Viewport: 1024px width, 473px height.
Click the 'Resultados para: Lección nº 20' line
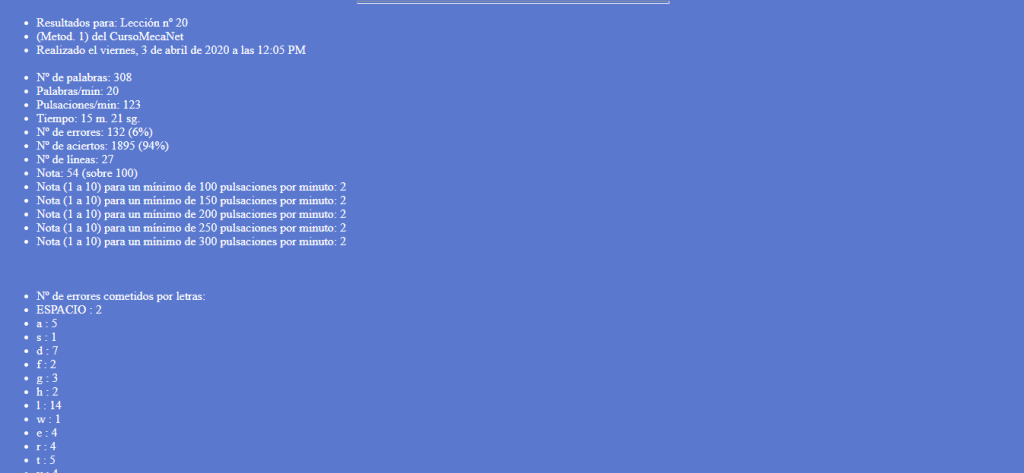112,23
